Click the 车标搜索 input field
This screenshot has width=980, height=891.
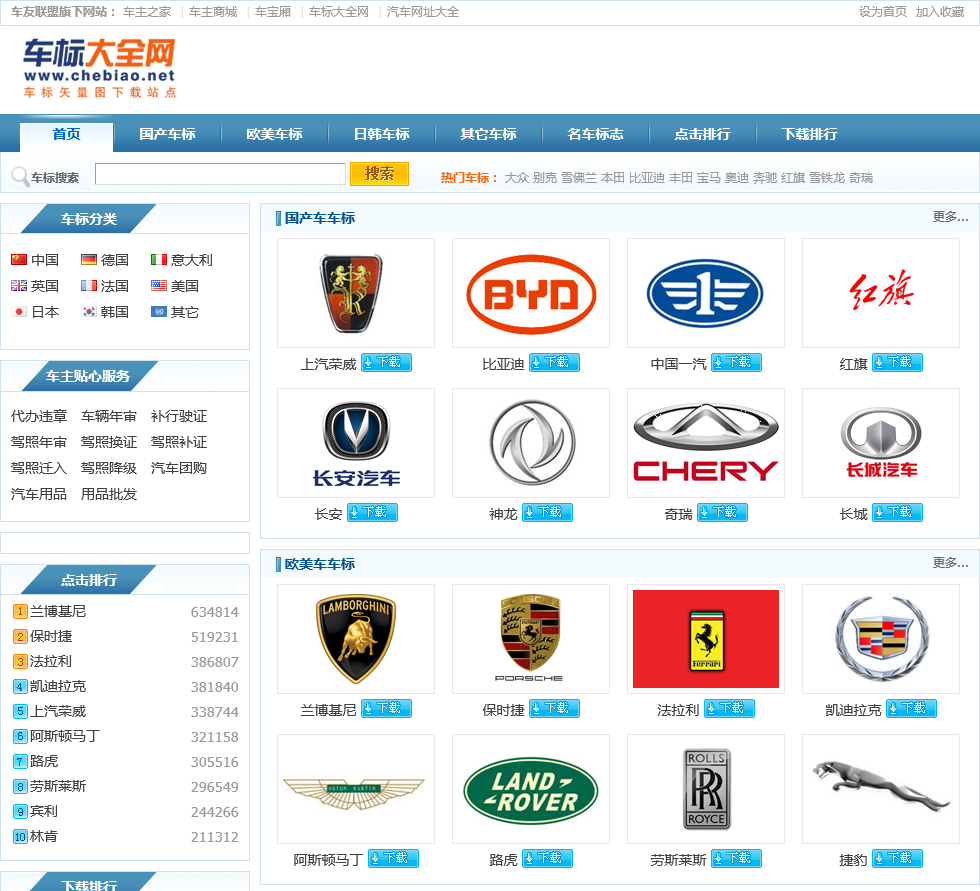click(220, 174)
